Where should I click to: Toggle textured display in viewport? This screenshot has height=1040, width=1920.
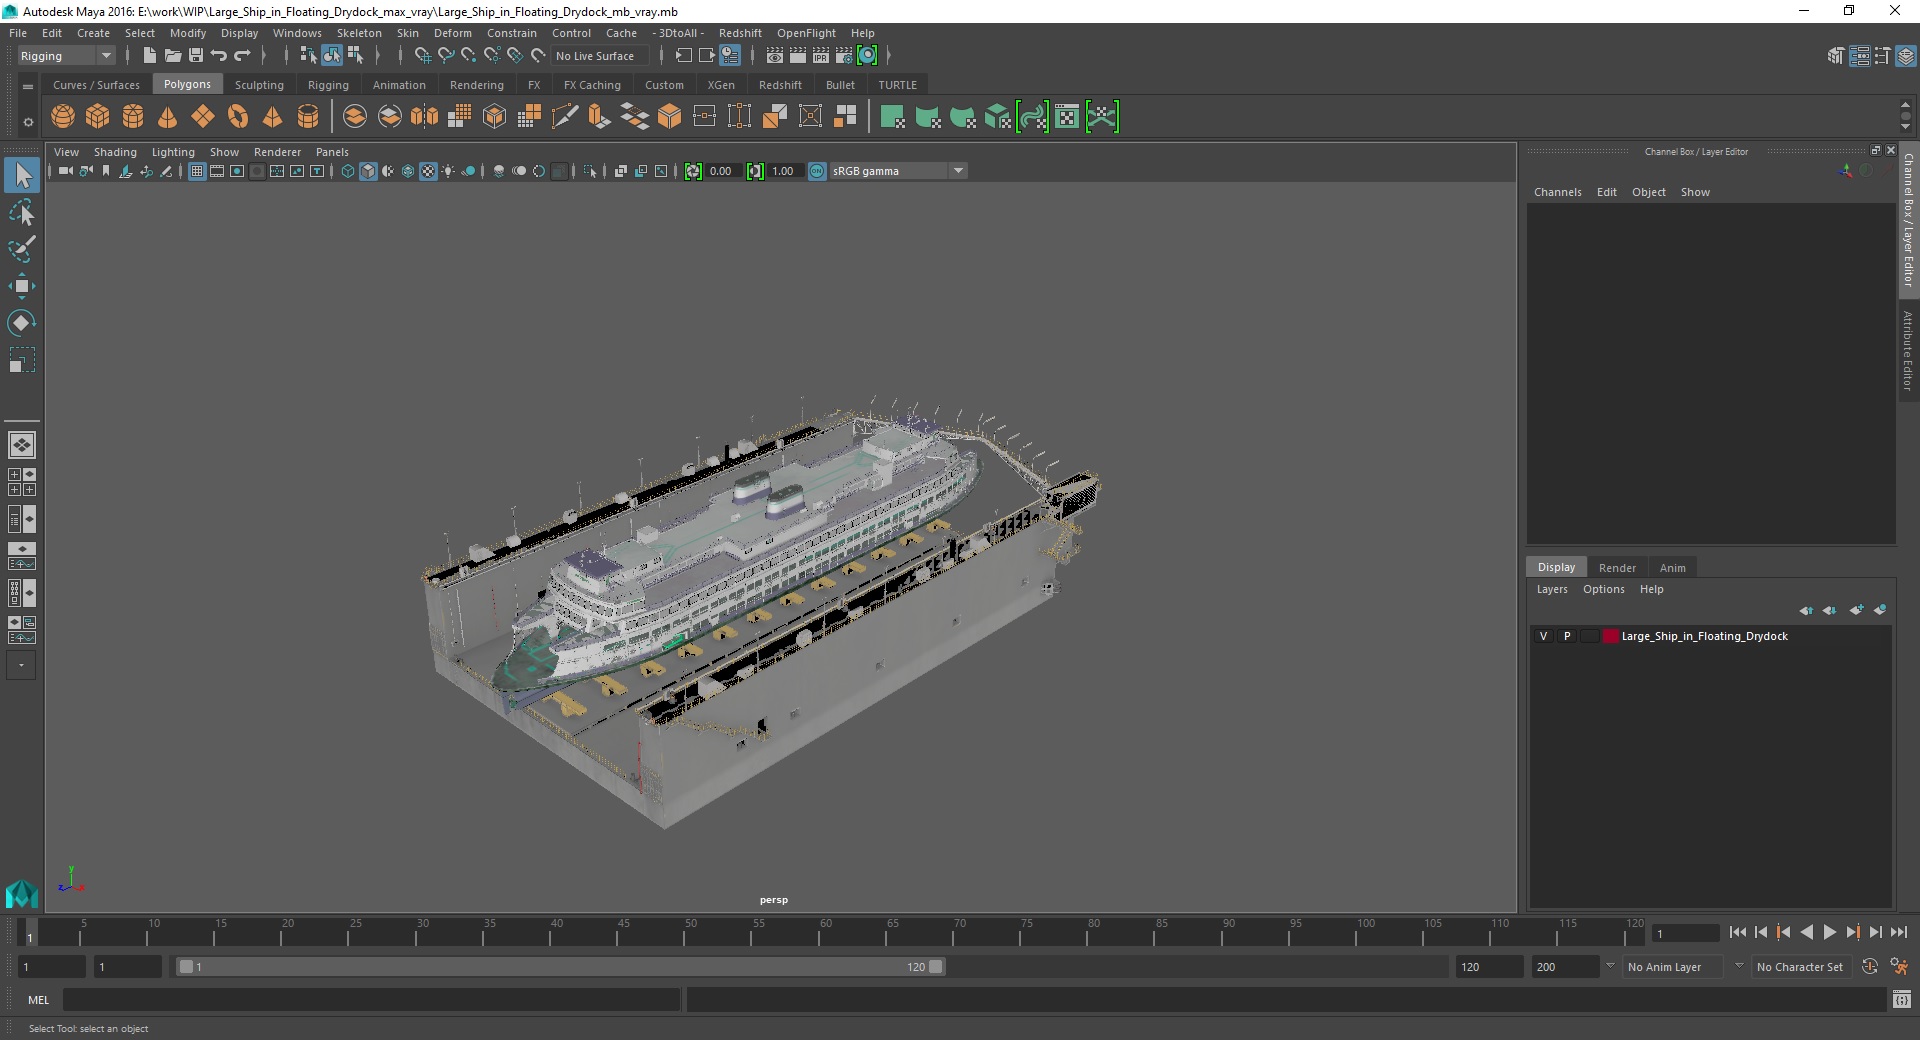(x=428, y=171)
